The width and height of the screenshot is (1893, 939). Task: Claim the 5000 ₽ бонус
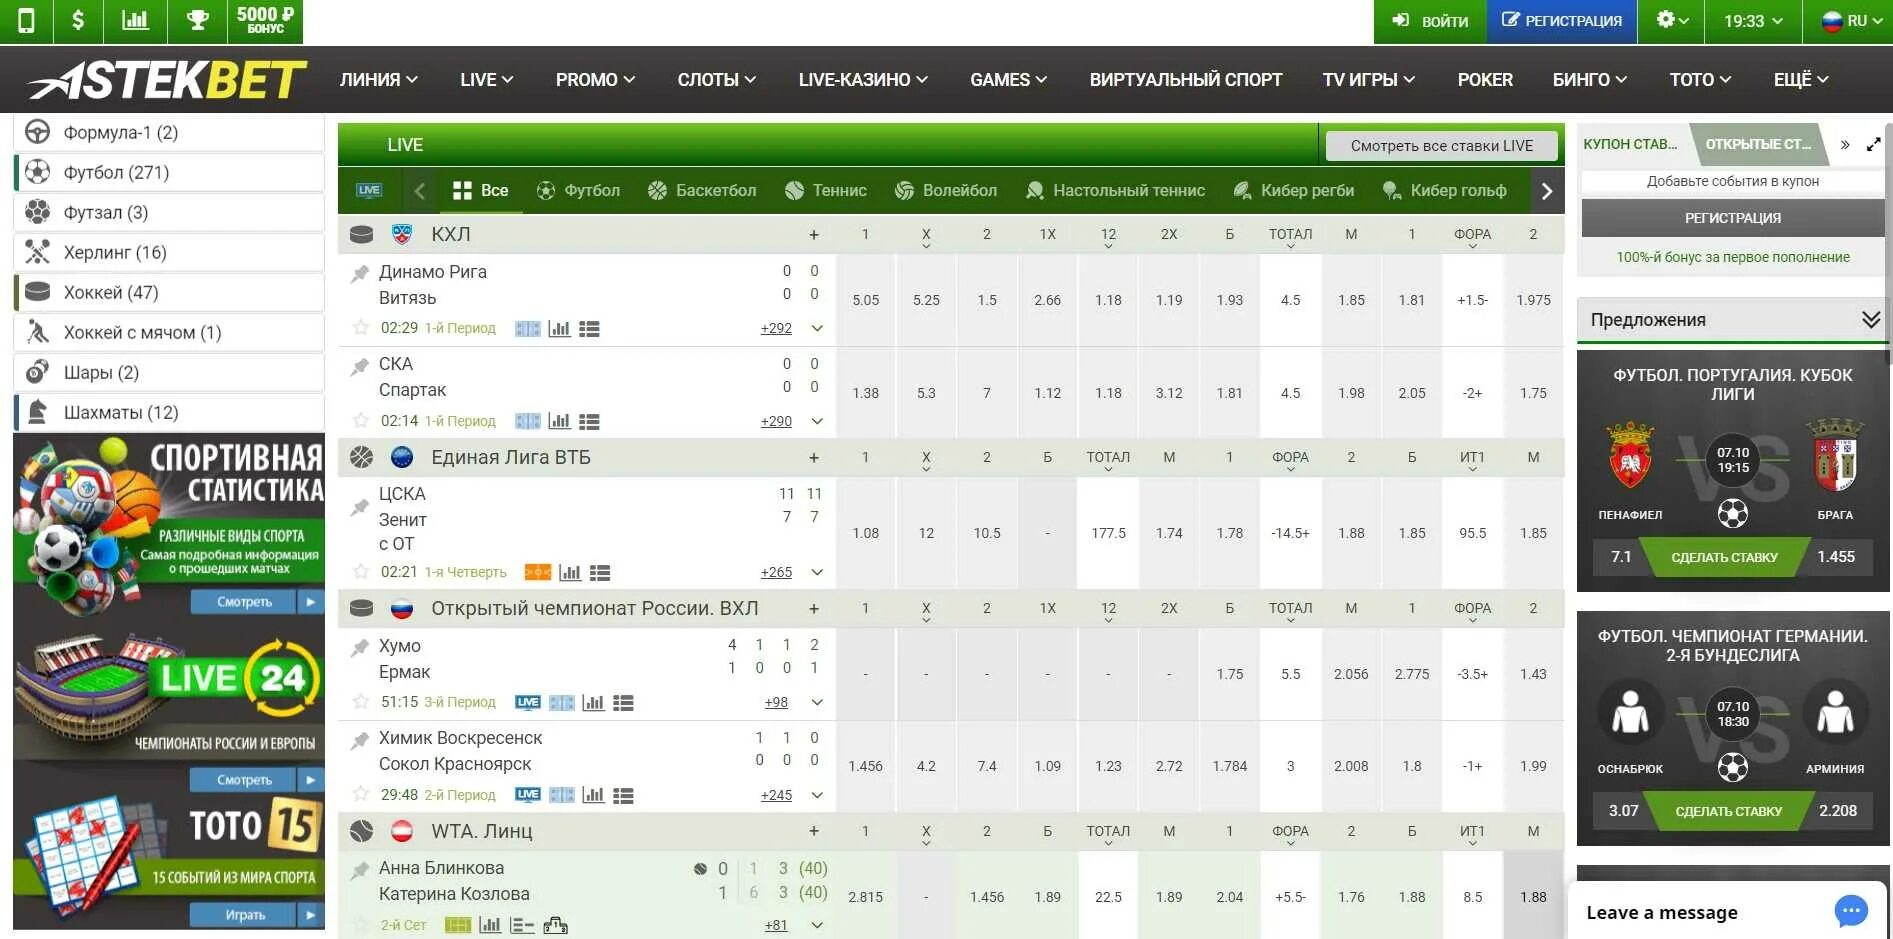265,21
